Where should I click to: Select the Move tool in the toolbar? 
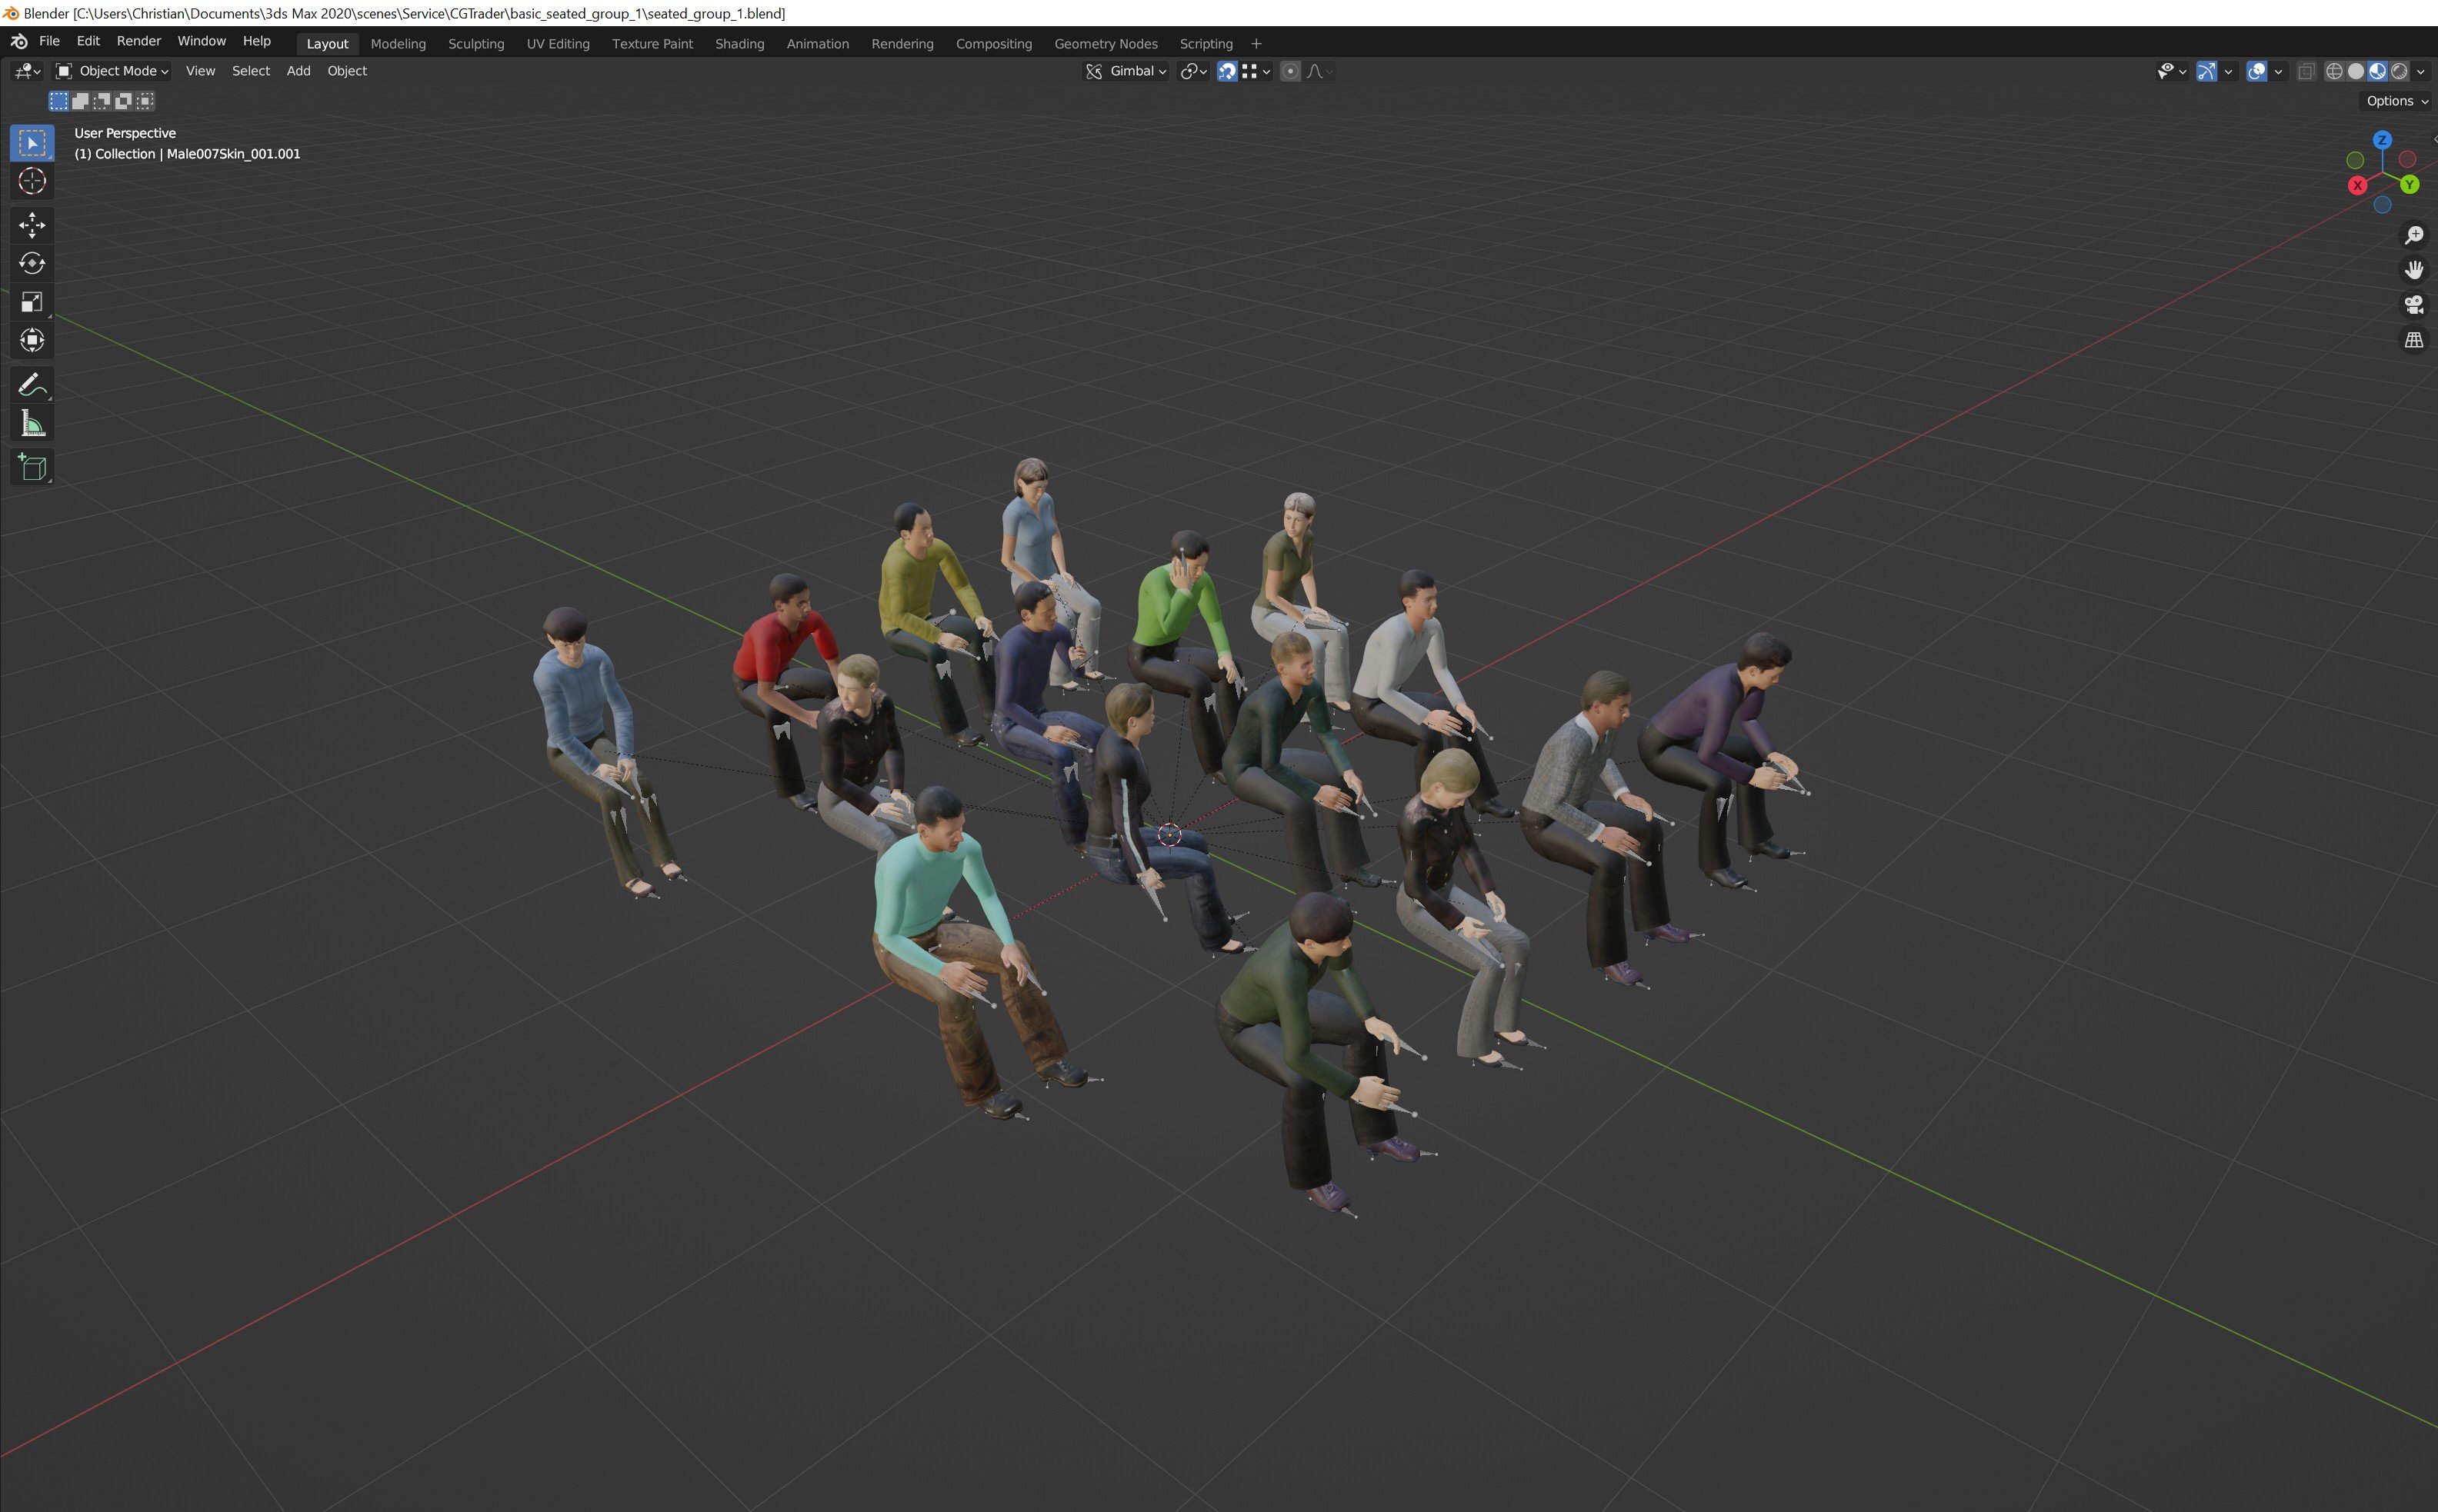pyautogui.click(x=32, y=225)
